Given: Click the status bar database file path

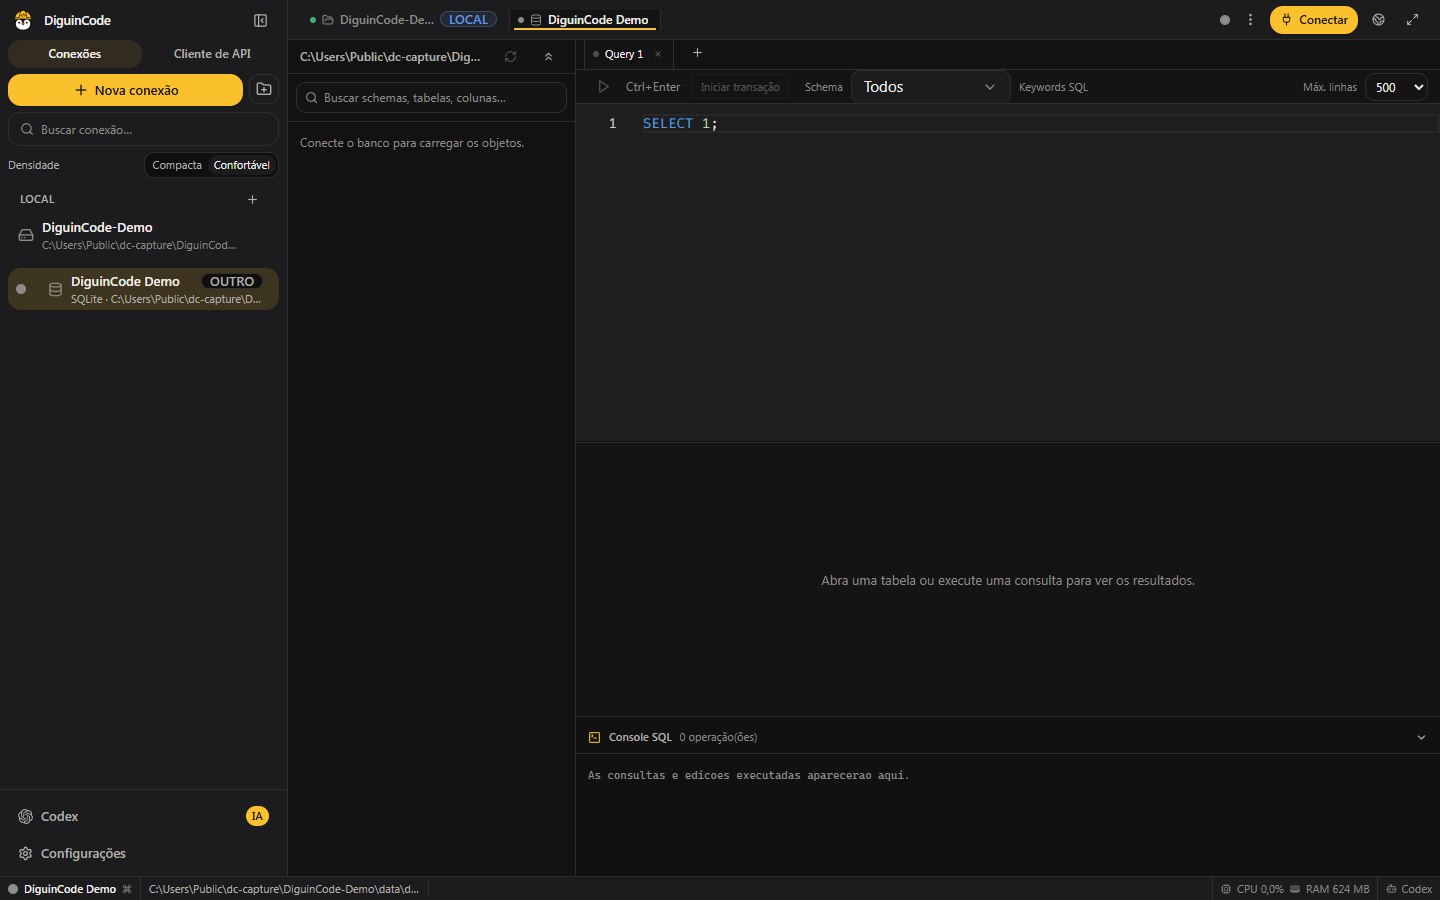Looking at the screenshot, I should (284, 889).
